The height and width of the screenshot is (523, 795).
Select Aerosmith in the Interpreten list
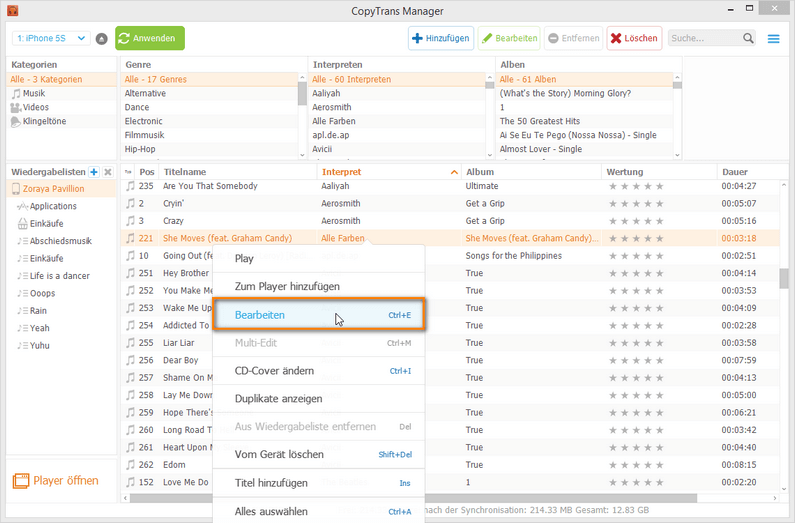pos(397,107)
